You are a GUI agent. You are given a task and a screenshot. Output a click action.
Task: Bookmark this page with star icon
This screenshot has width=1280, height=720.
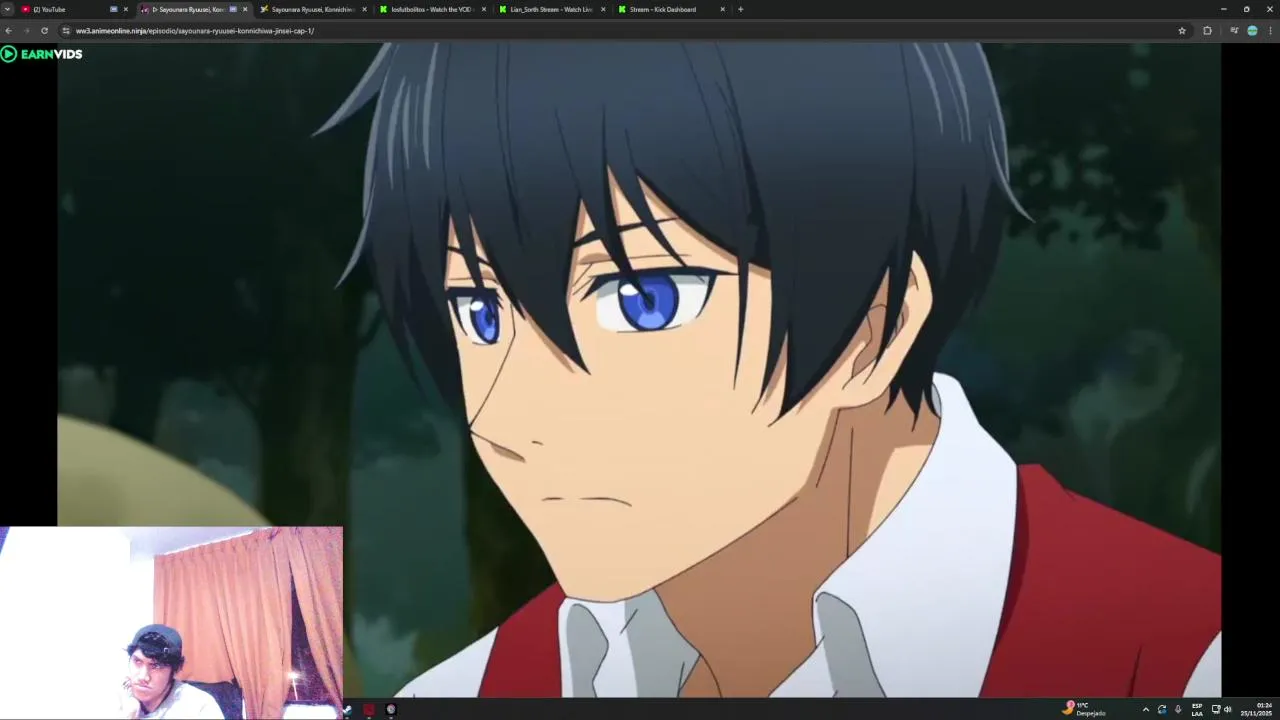tap(1182, 30)
